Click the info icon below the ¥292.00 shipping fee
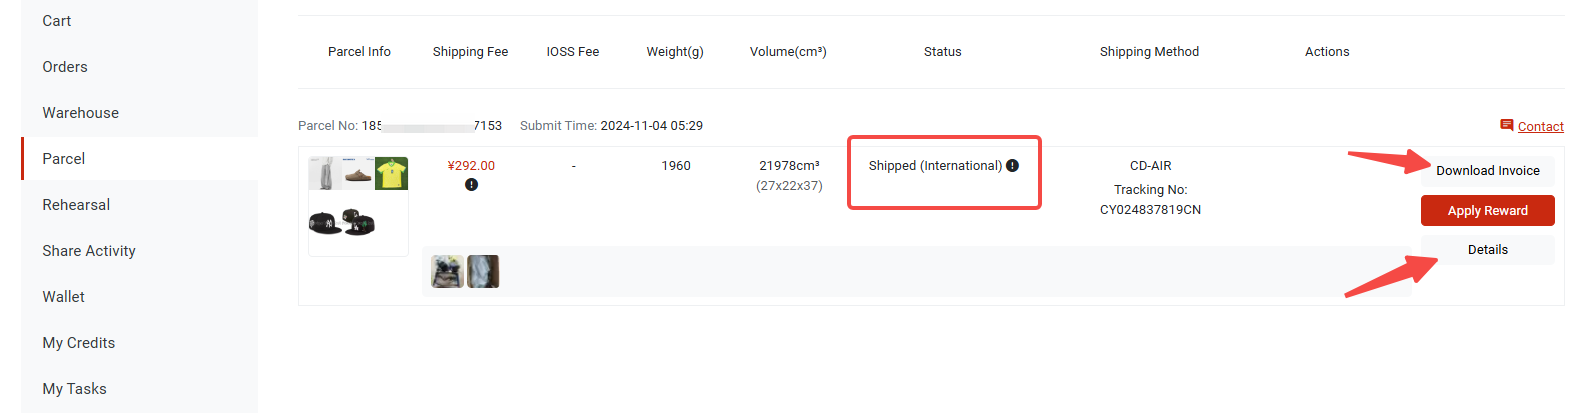1580x413 pixels. pyautogui.click(x=471, y=185)
